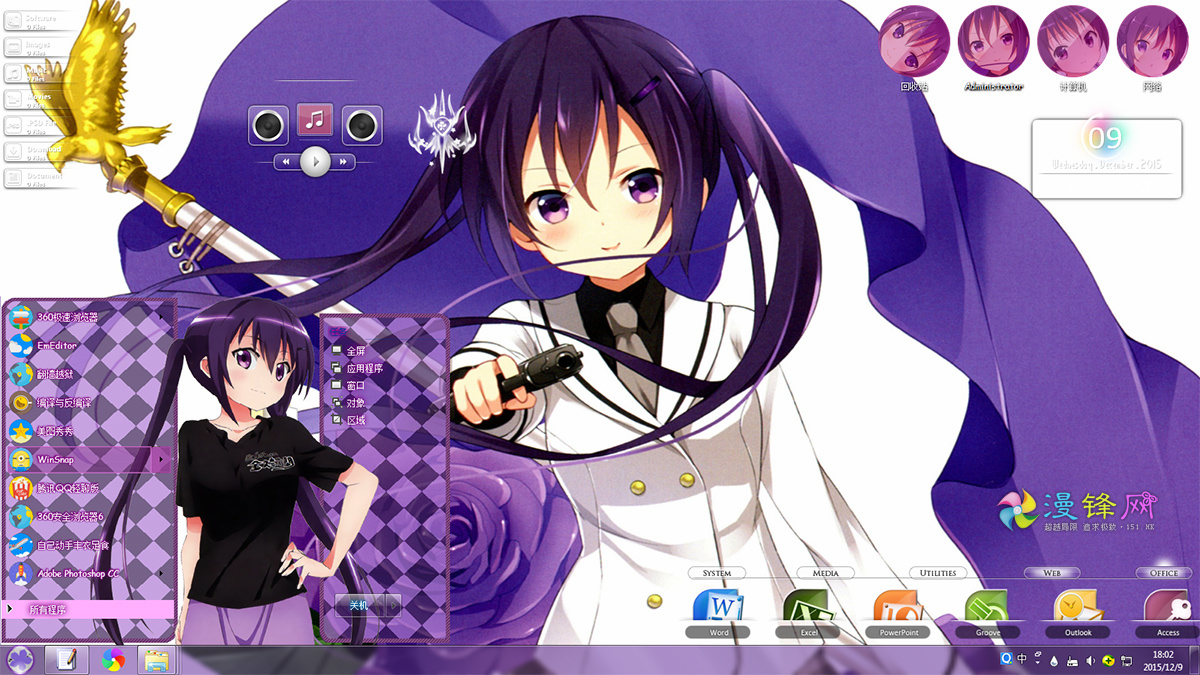
Task: Click the show desktop strip on the taskbar
Action: click(x=1194, y=660)
